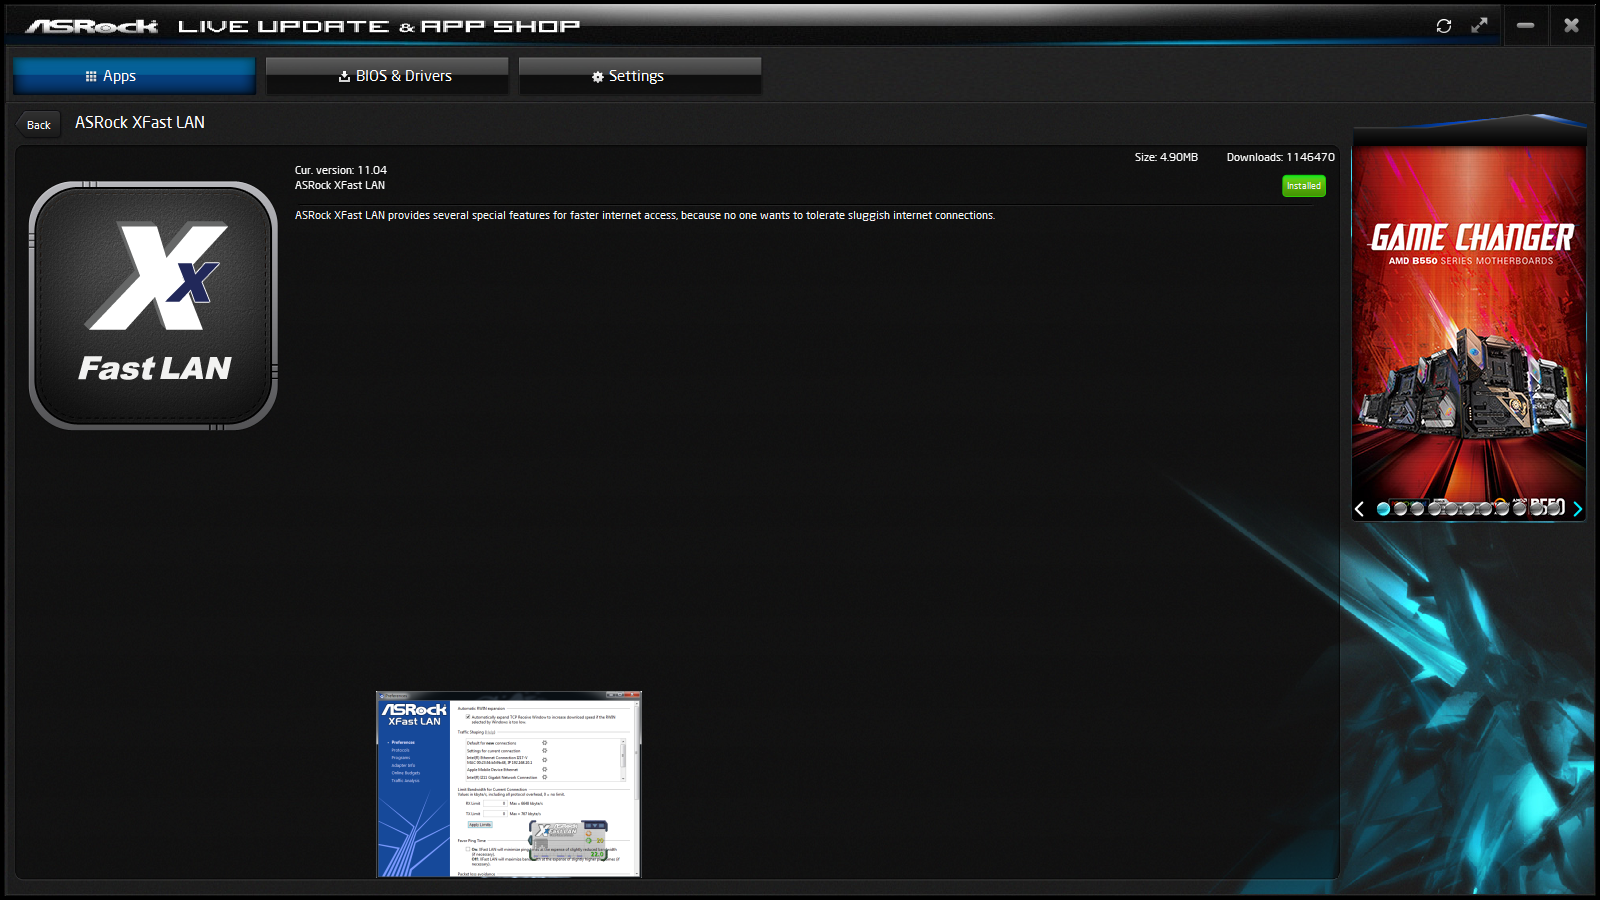Open the XFast LAN screenshot thumbnail

[509, 784]
